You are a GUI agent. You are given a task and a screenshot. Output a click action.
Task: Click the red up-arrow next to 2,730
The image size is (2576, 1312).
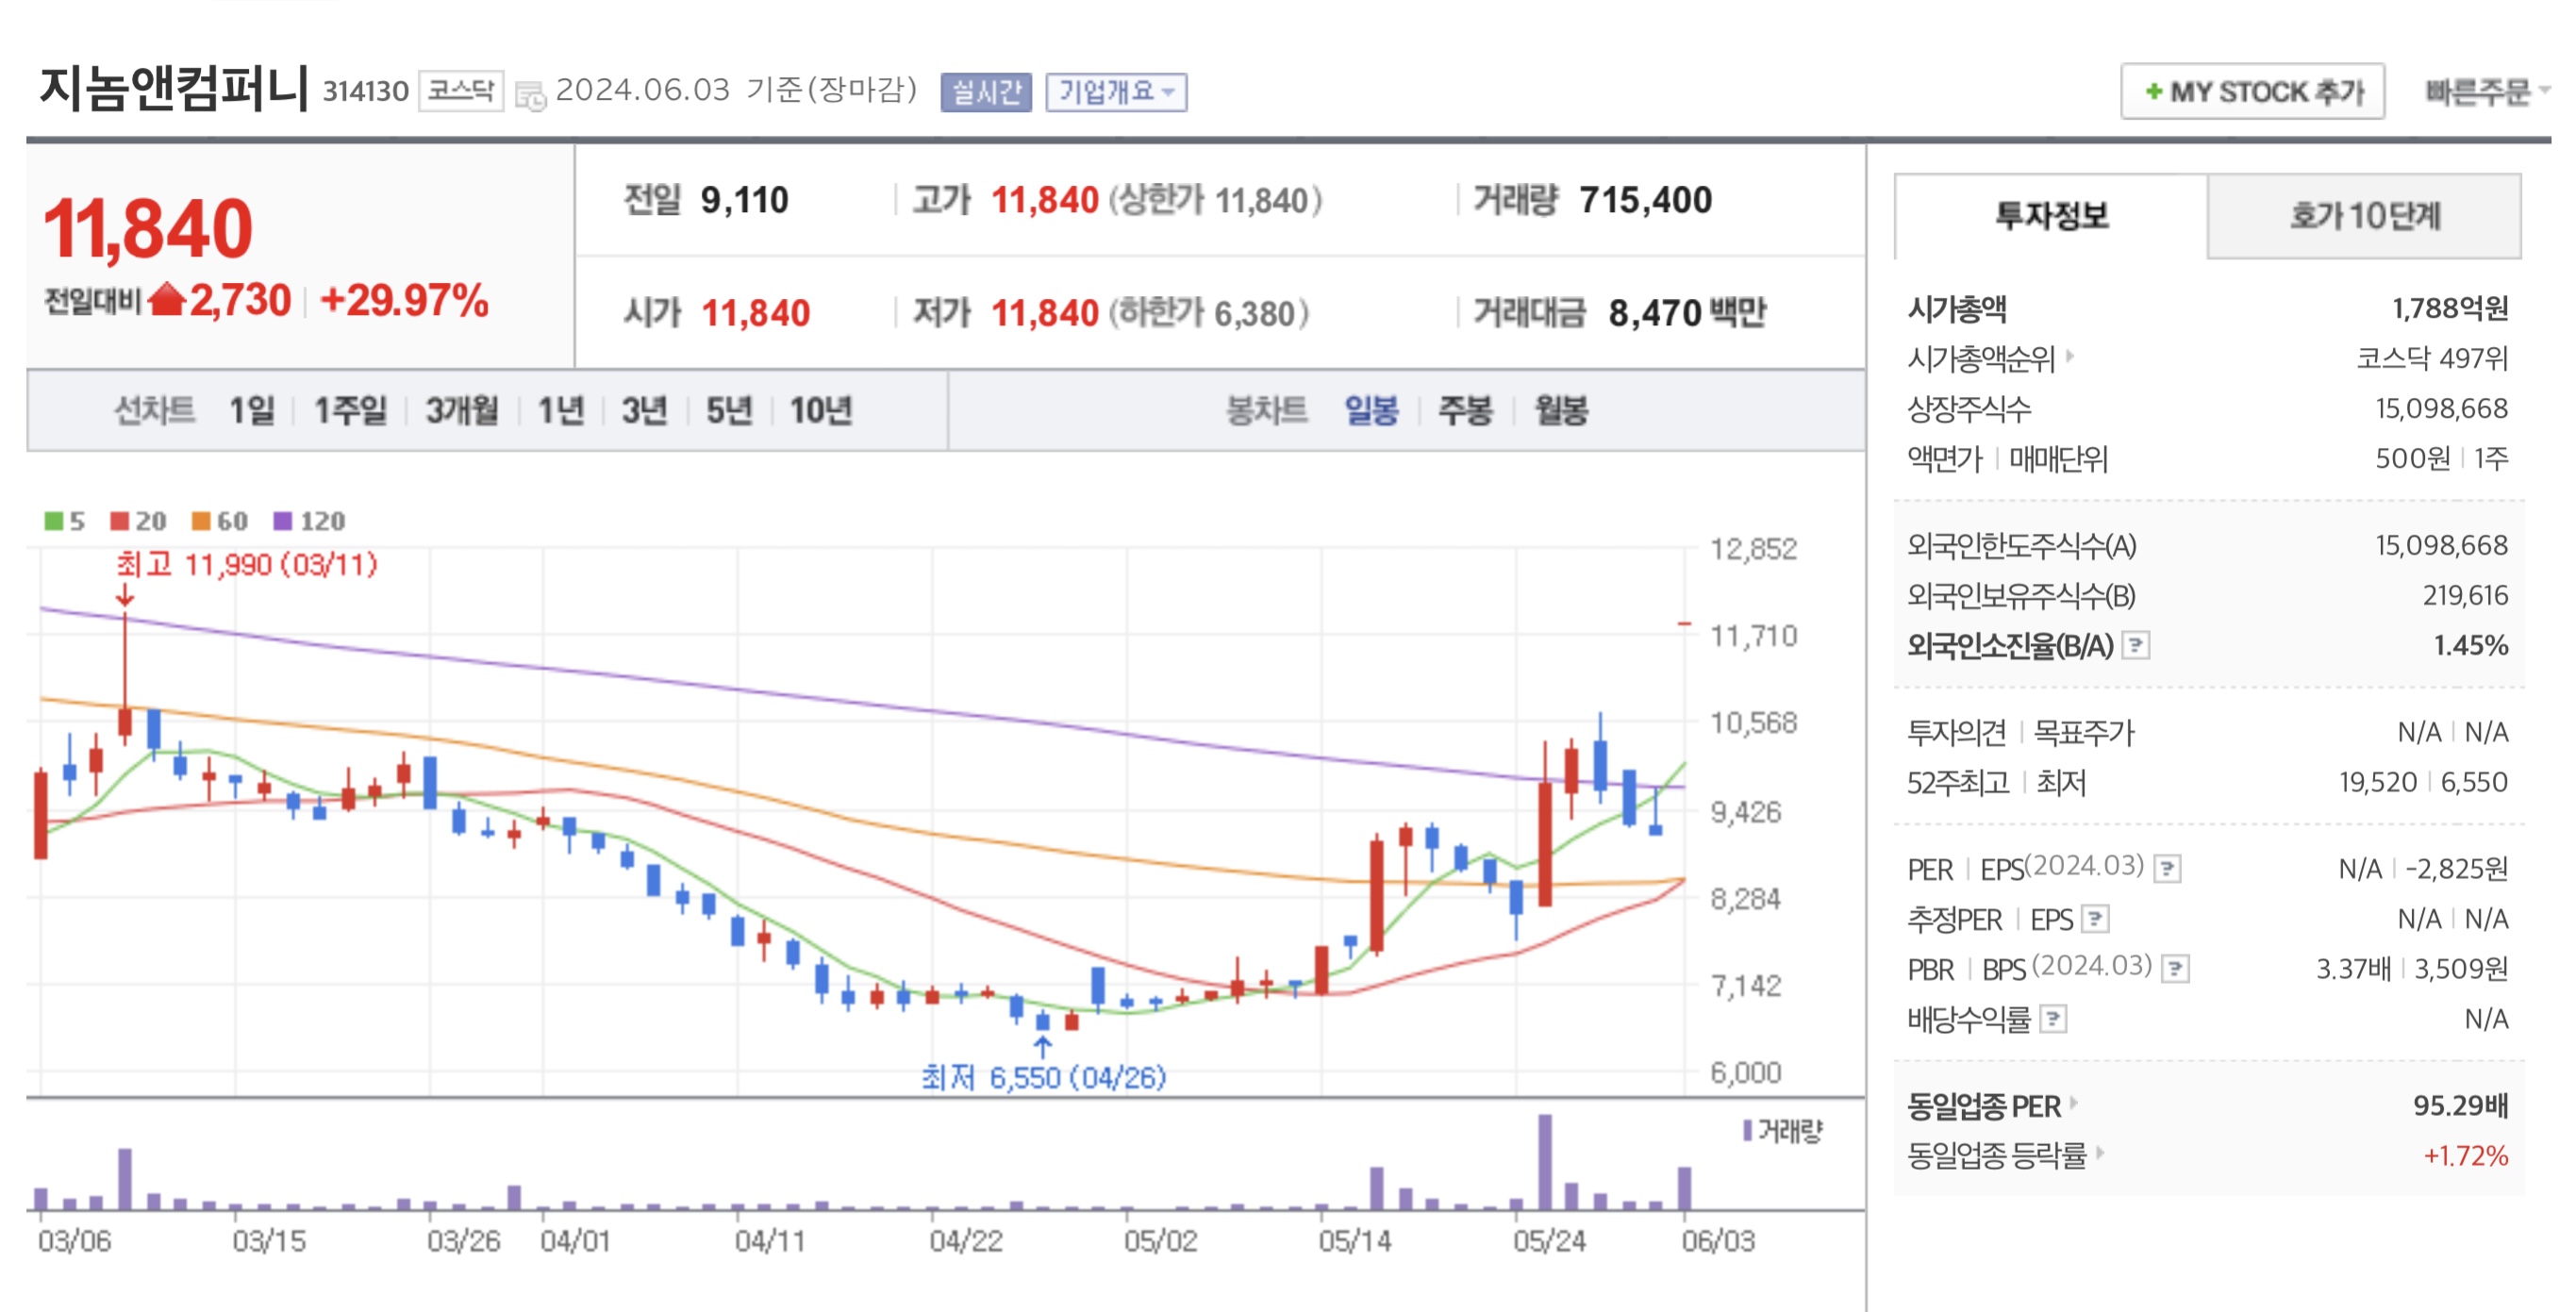click(x=167, y=299)
